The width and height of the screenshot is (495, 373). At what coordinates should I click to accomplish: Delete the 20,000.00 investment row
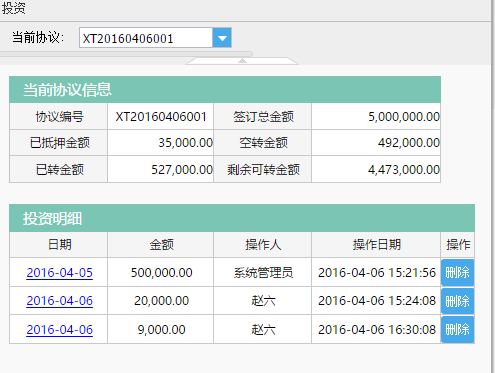pos(457,301)
